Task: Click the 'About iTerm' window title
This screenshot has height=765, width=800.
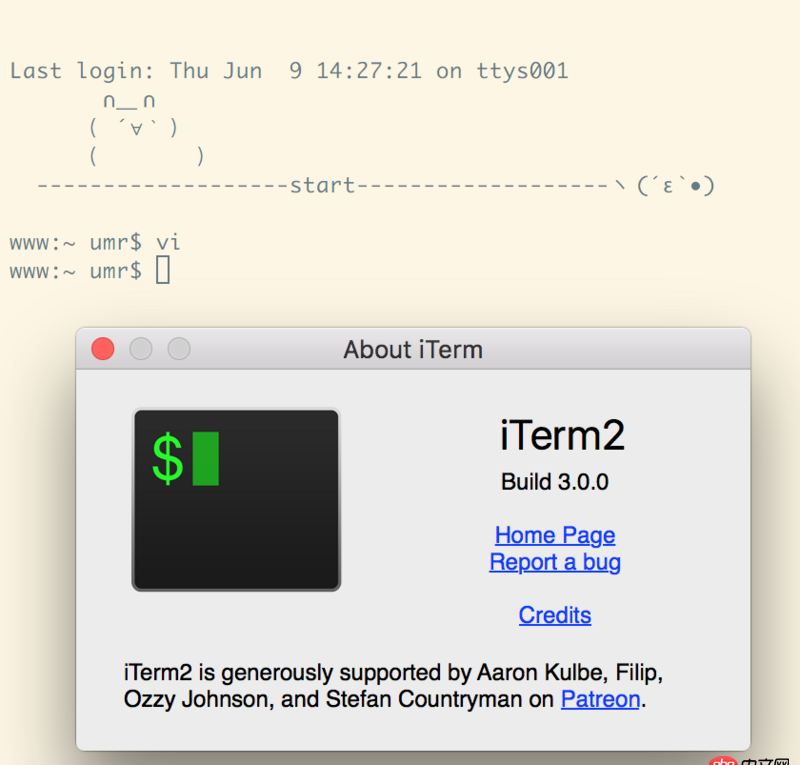Action: point(413,350)
